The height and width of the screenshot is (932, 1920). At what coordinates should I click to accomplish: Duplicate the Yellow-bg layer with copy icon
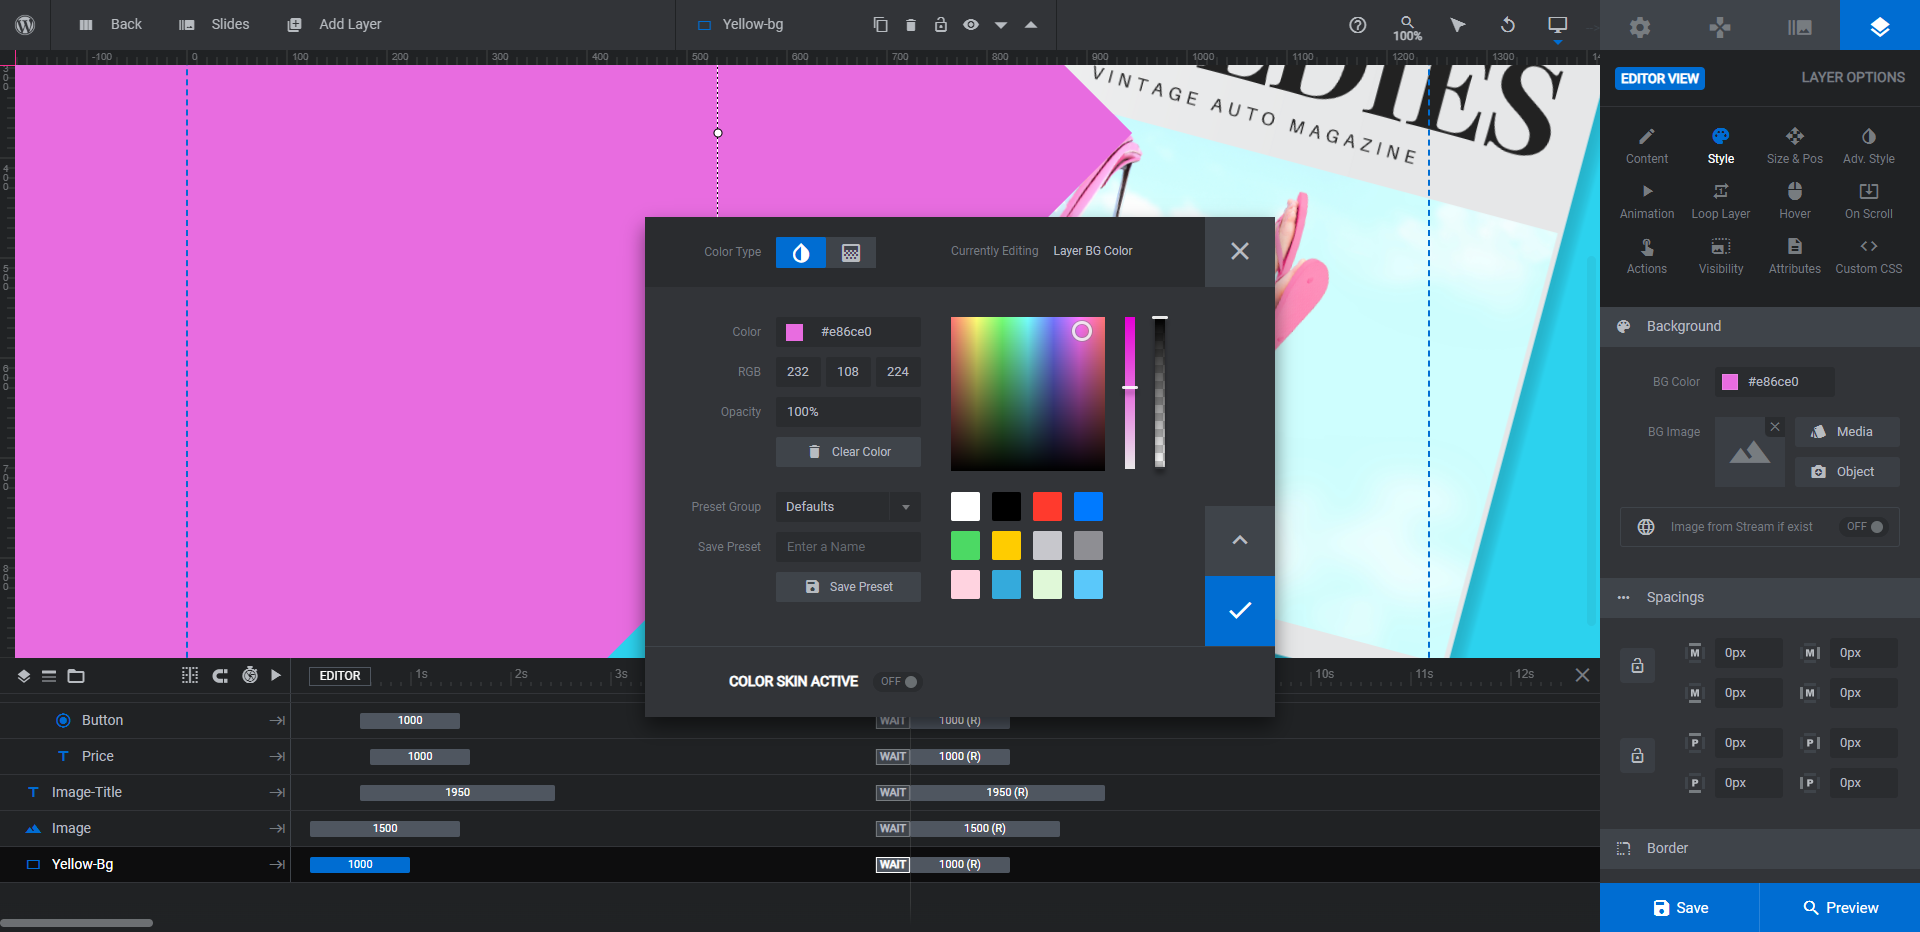click(880, 25)
